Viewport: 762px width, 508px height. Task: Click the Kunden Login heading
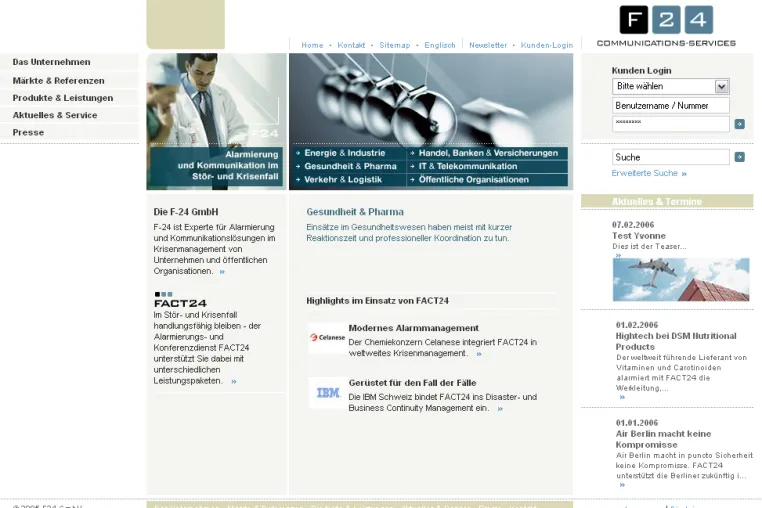641,70
